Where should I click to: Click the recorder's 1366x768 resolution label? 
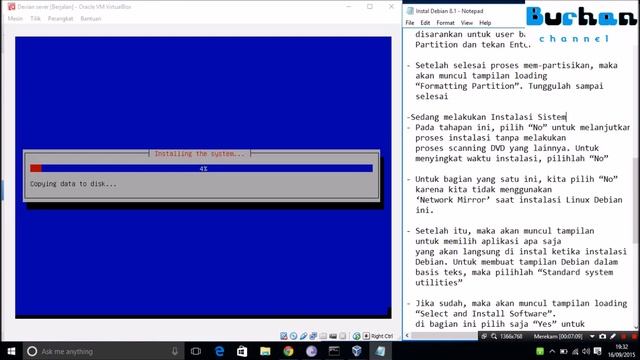click(511, 337)
